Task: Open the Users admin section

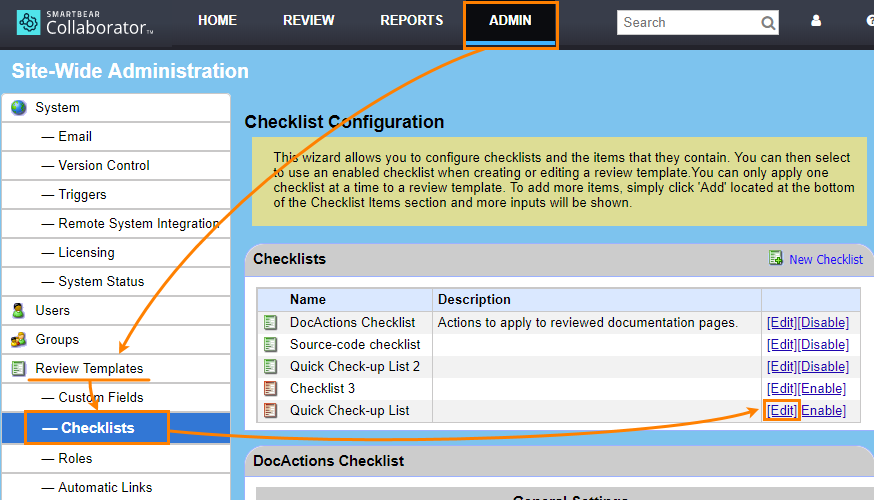Action: pyautogui.click(x=116, y=310)
